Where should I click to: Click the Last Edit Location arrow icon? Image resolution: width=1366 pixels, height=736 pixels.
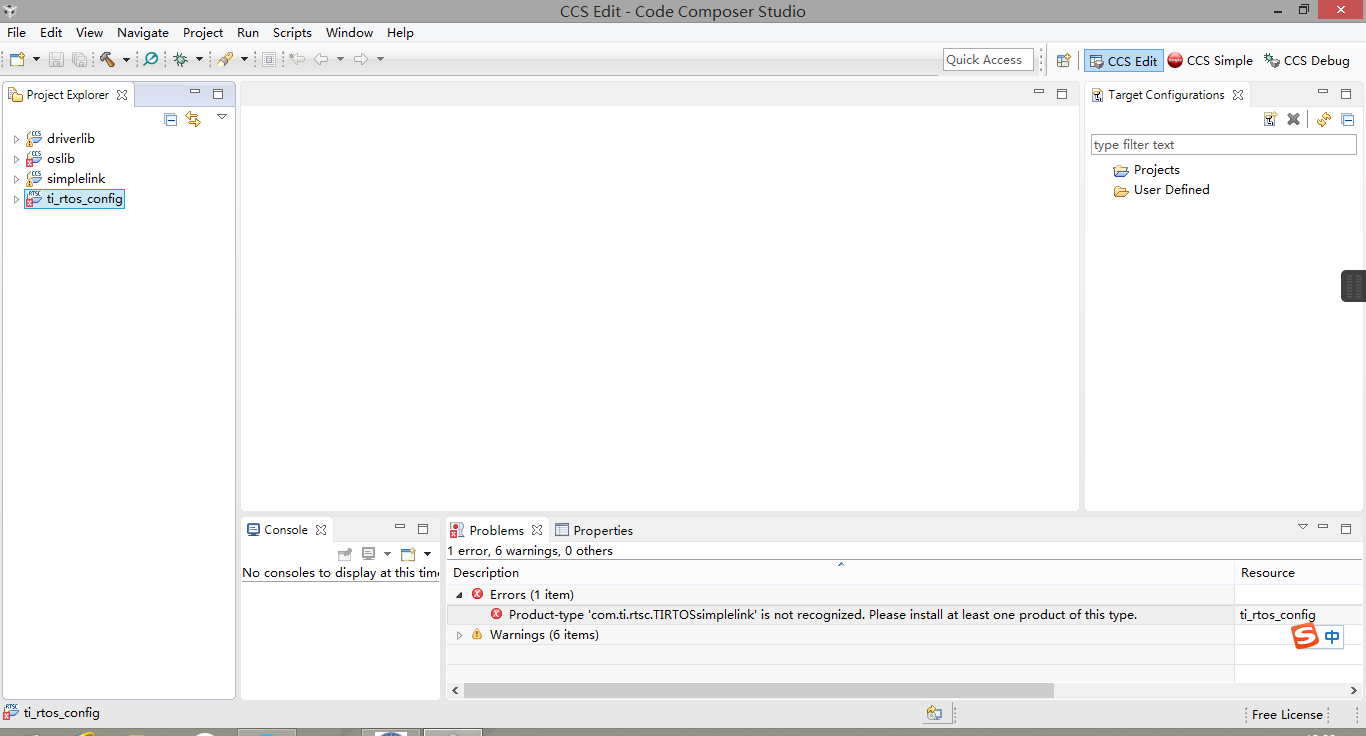[297, 60]
